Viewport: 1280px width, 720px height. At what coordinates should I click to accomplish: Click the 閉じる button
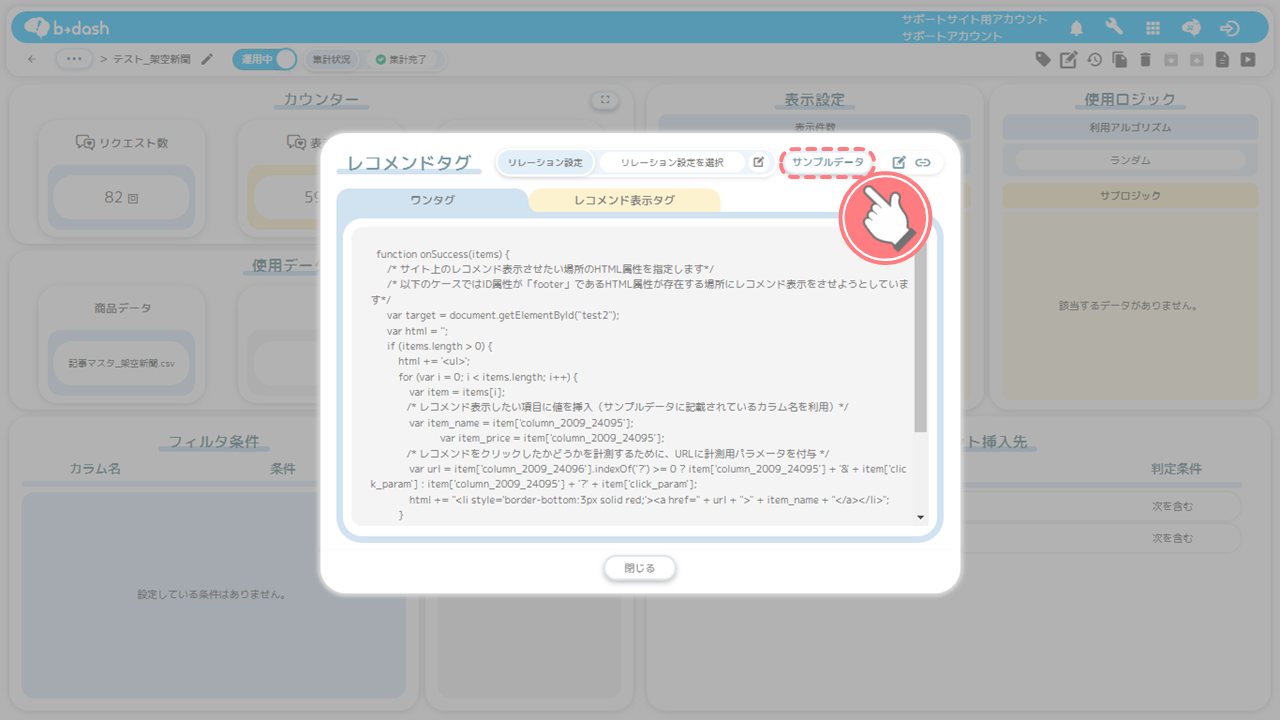tap(640, 568)
